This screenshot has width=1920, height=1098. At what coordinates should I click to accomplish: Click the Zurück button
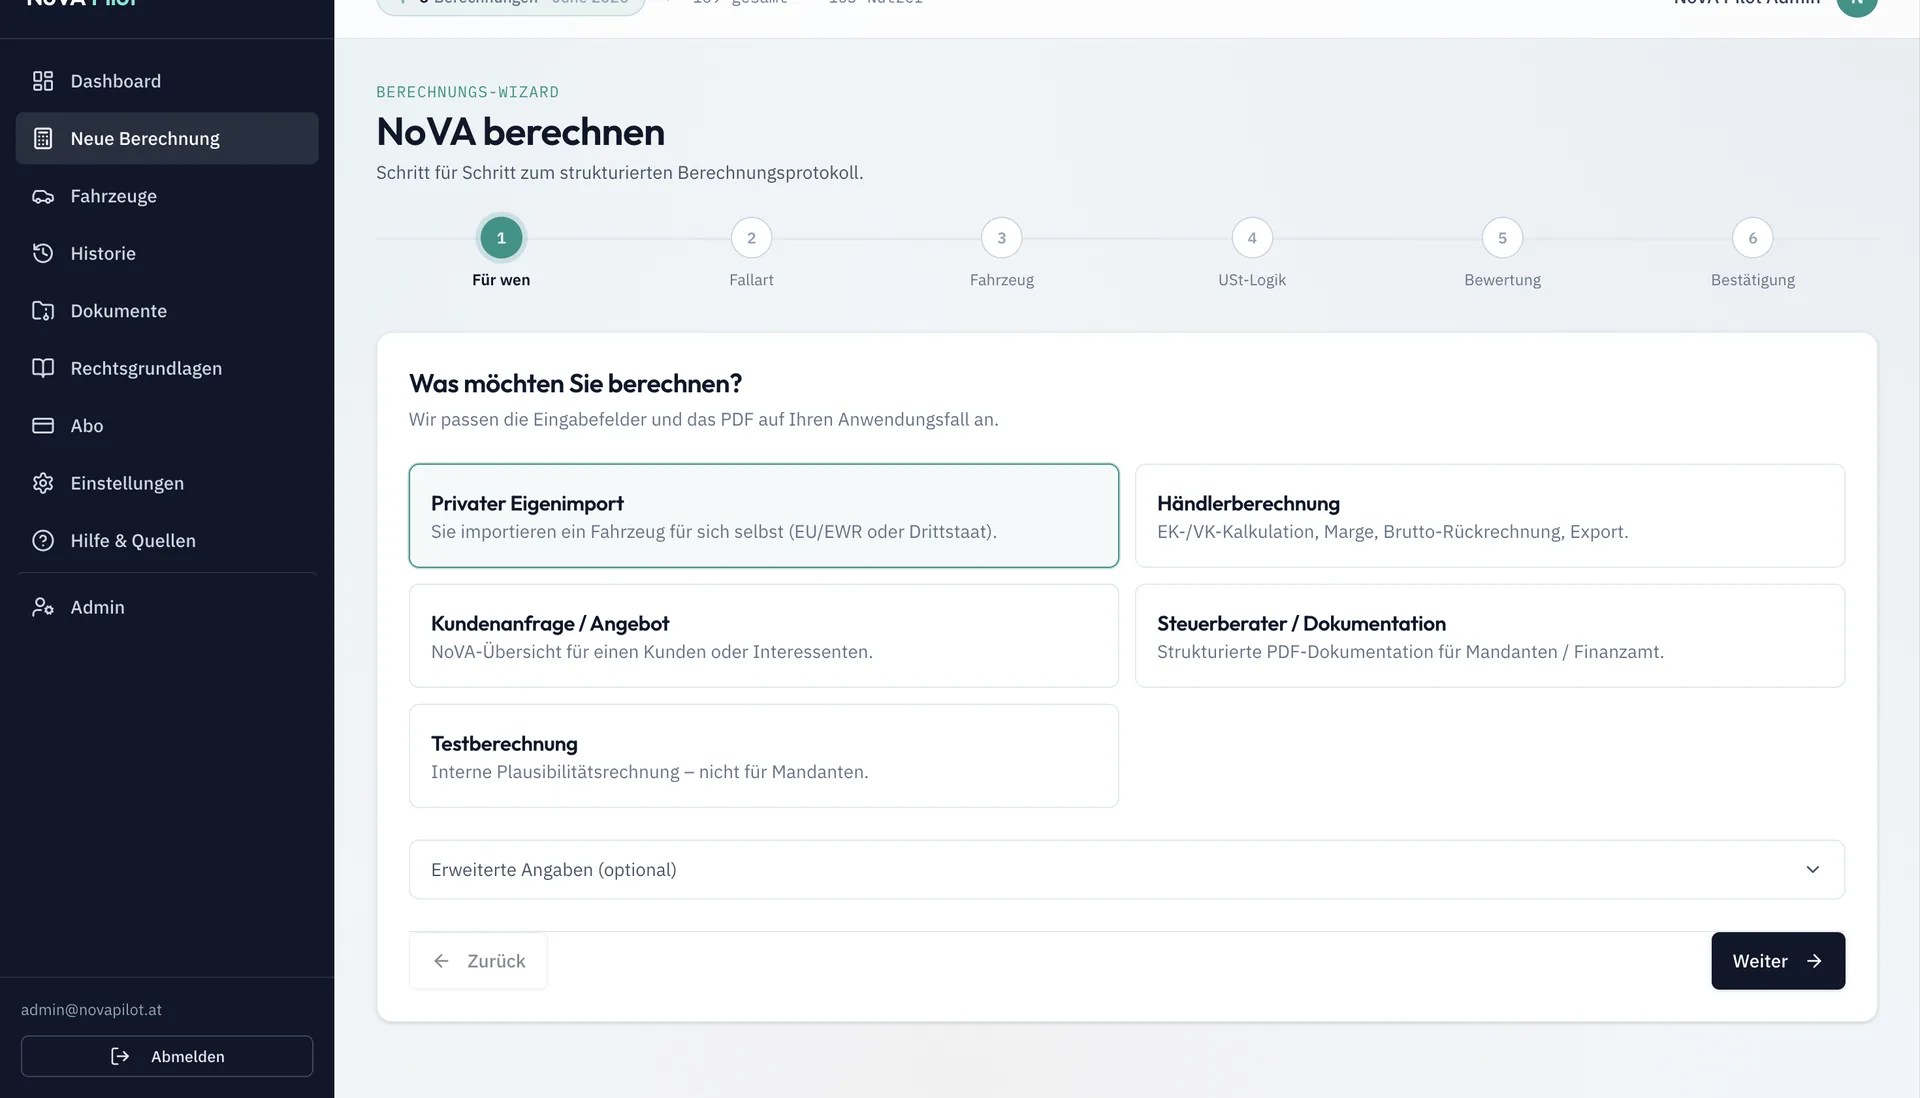coord(478,961)
